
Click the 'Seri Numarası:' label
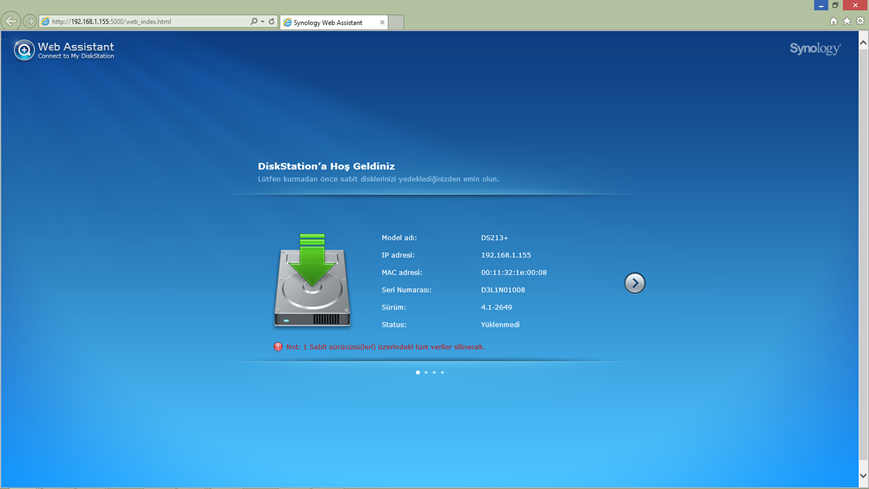point(406,290)
